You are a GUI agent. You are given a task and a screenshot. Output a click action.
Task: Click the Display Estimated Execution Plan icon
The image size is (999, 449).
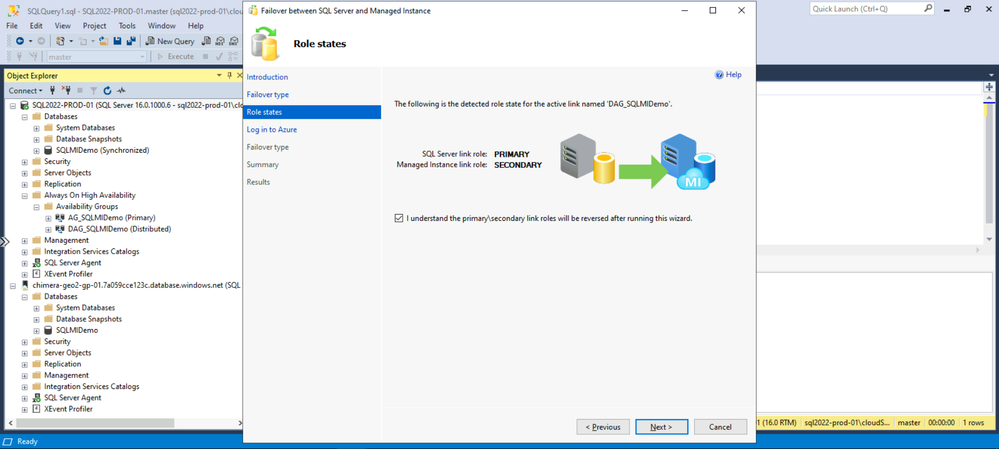(233, 57)
